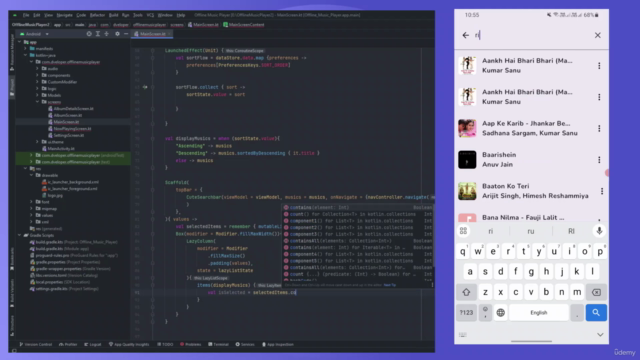This screenshot has width=640, height=360.
Task: Tap the backspace key on keyboard
Action: 596,292
